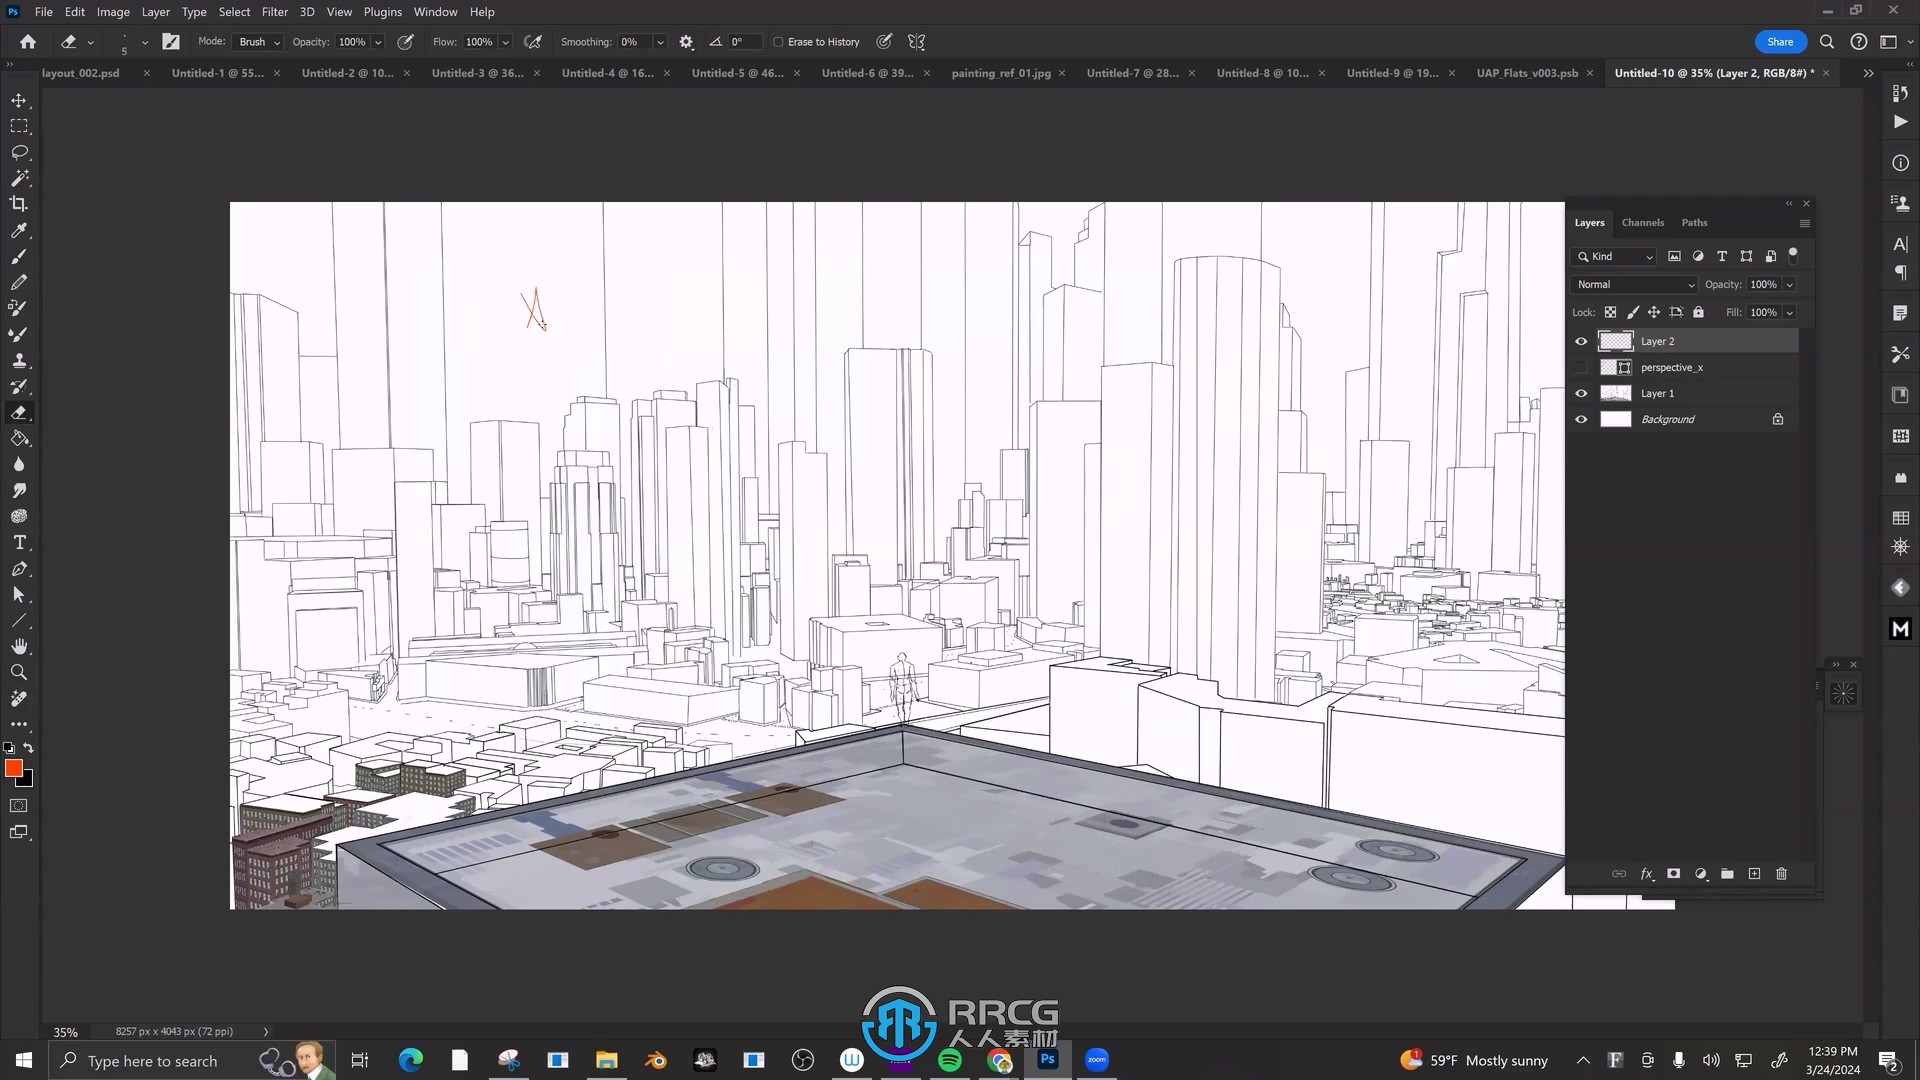Click the foreground orange color swatch

pos(13,768)
